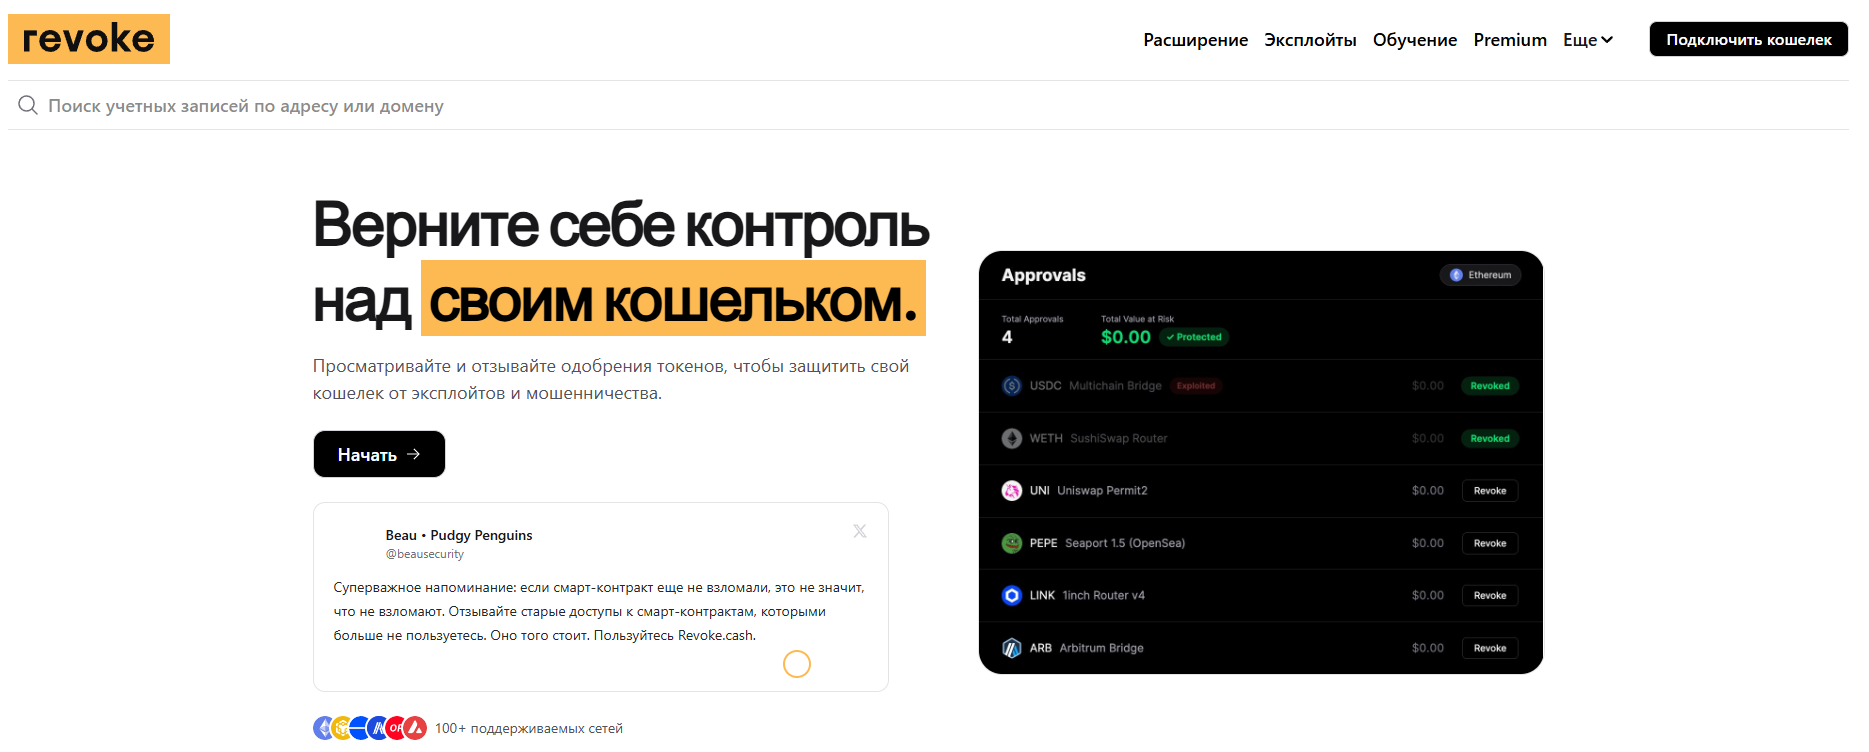Click Revoke button in LINK row

(x=1490, y=595)
